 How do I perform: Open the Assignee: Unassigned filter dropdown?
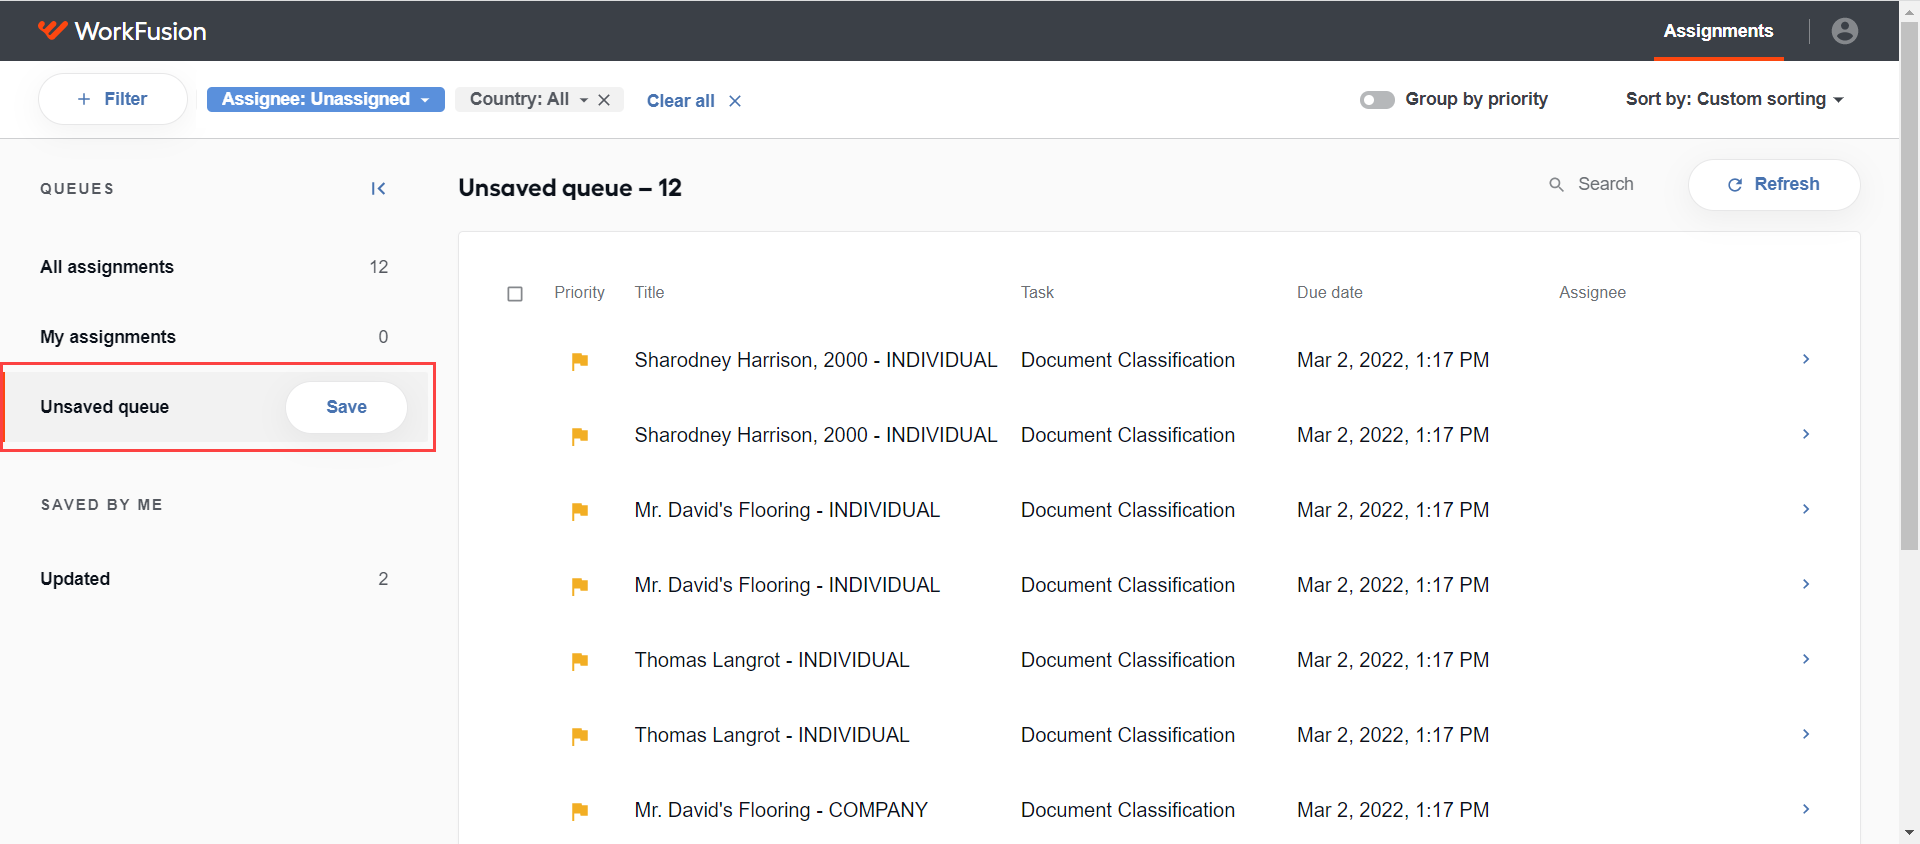click(326, 99)
